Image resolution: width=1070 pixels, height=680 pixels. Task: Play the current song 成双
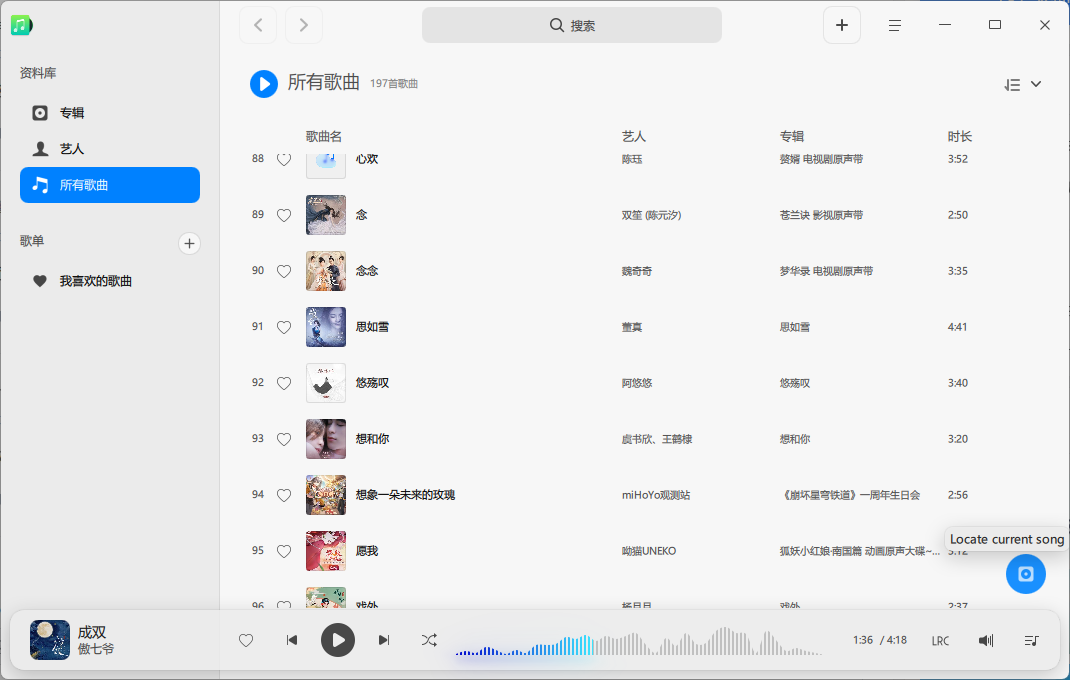pos(338,640)
